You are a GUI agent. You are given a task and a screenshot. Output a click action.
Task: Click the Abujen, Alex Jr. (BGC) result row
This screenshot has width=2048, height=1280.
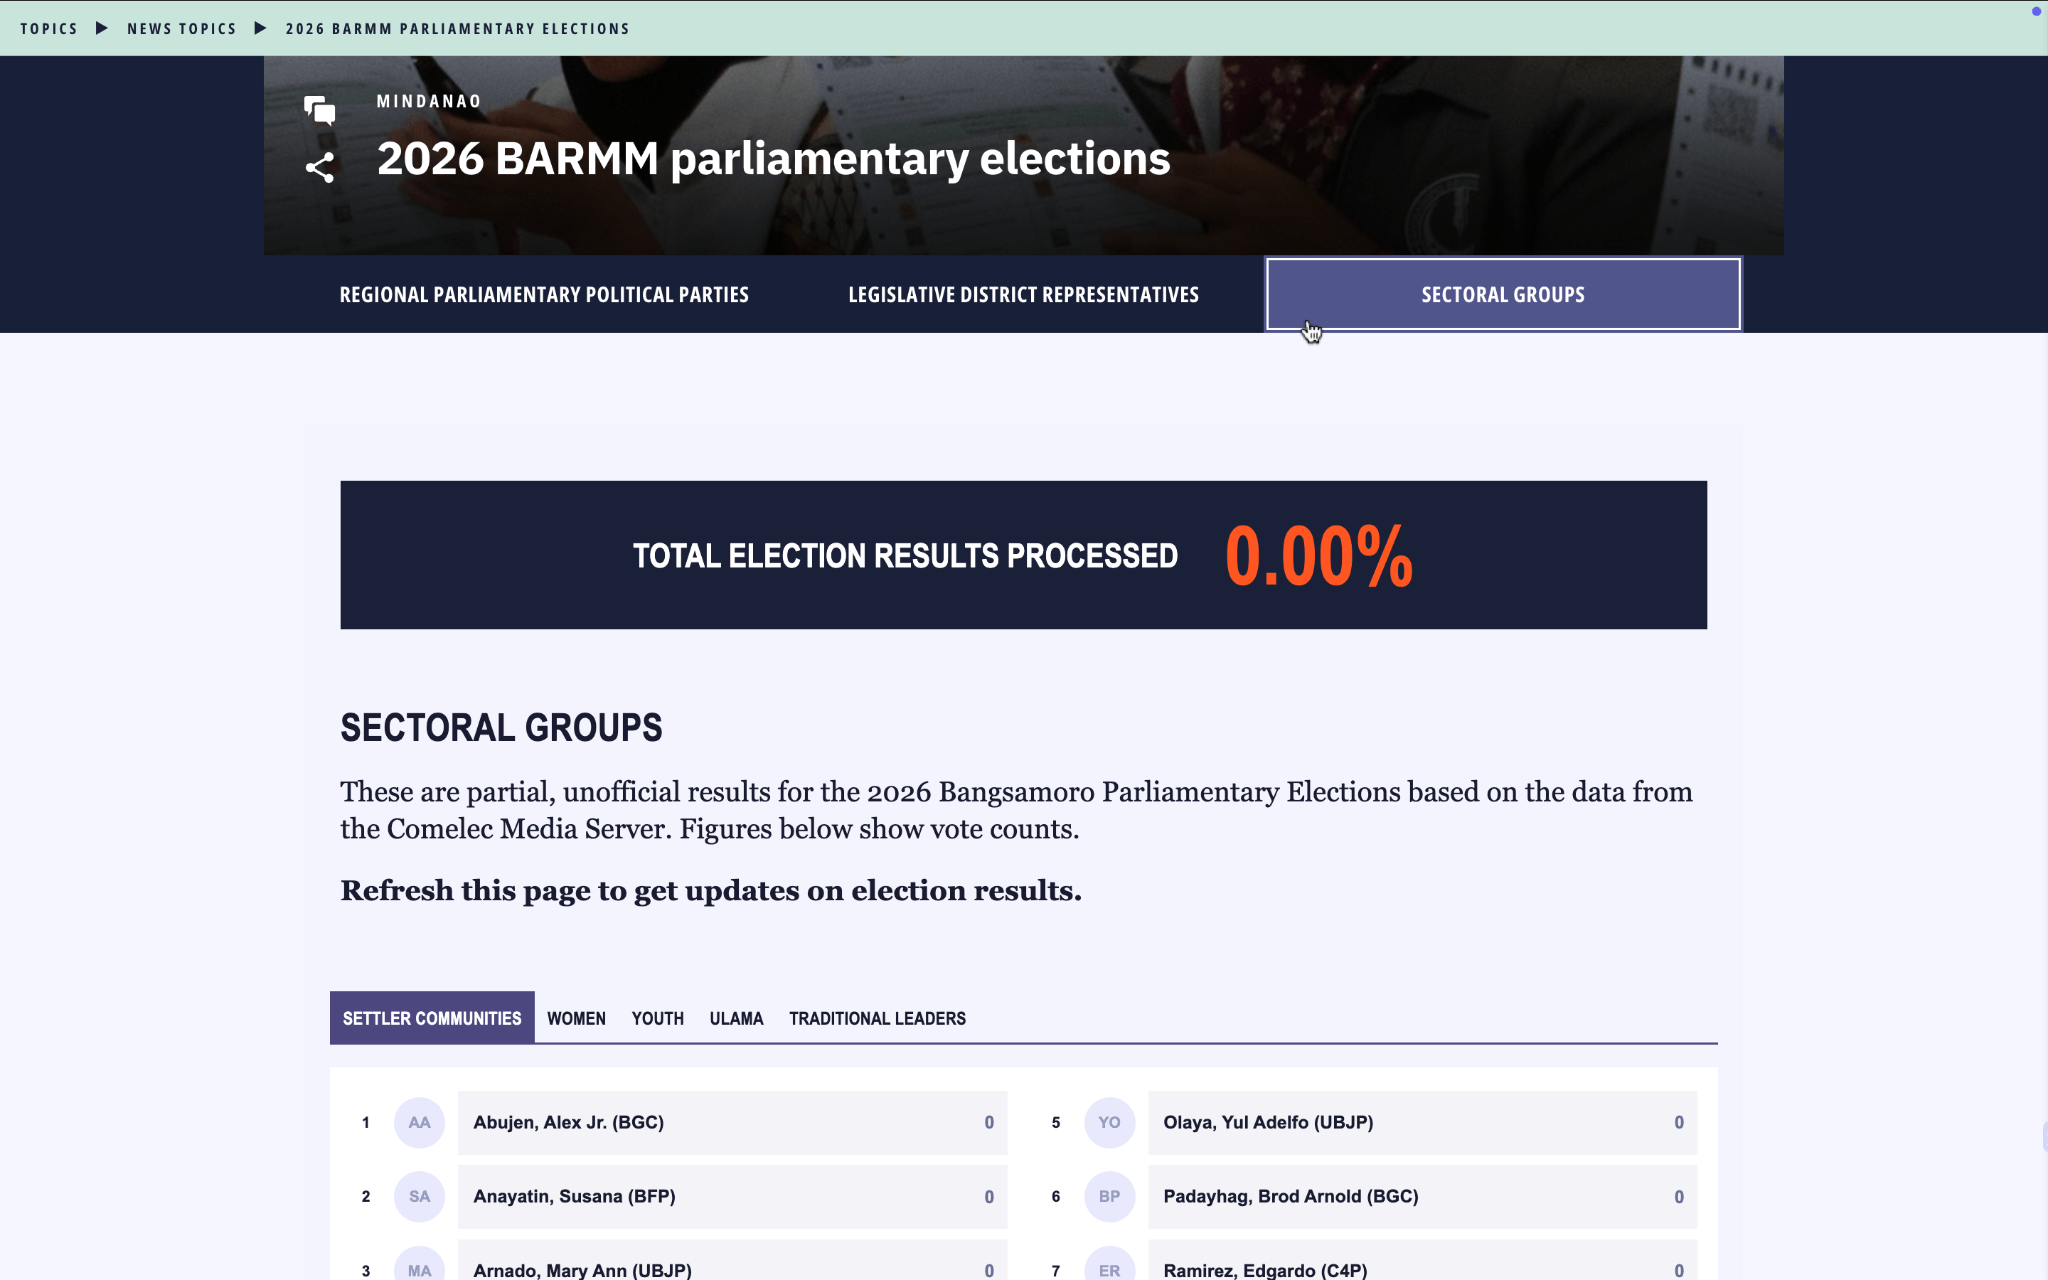click(x=732, y=1122)
